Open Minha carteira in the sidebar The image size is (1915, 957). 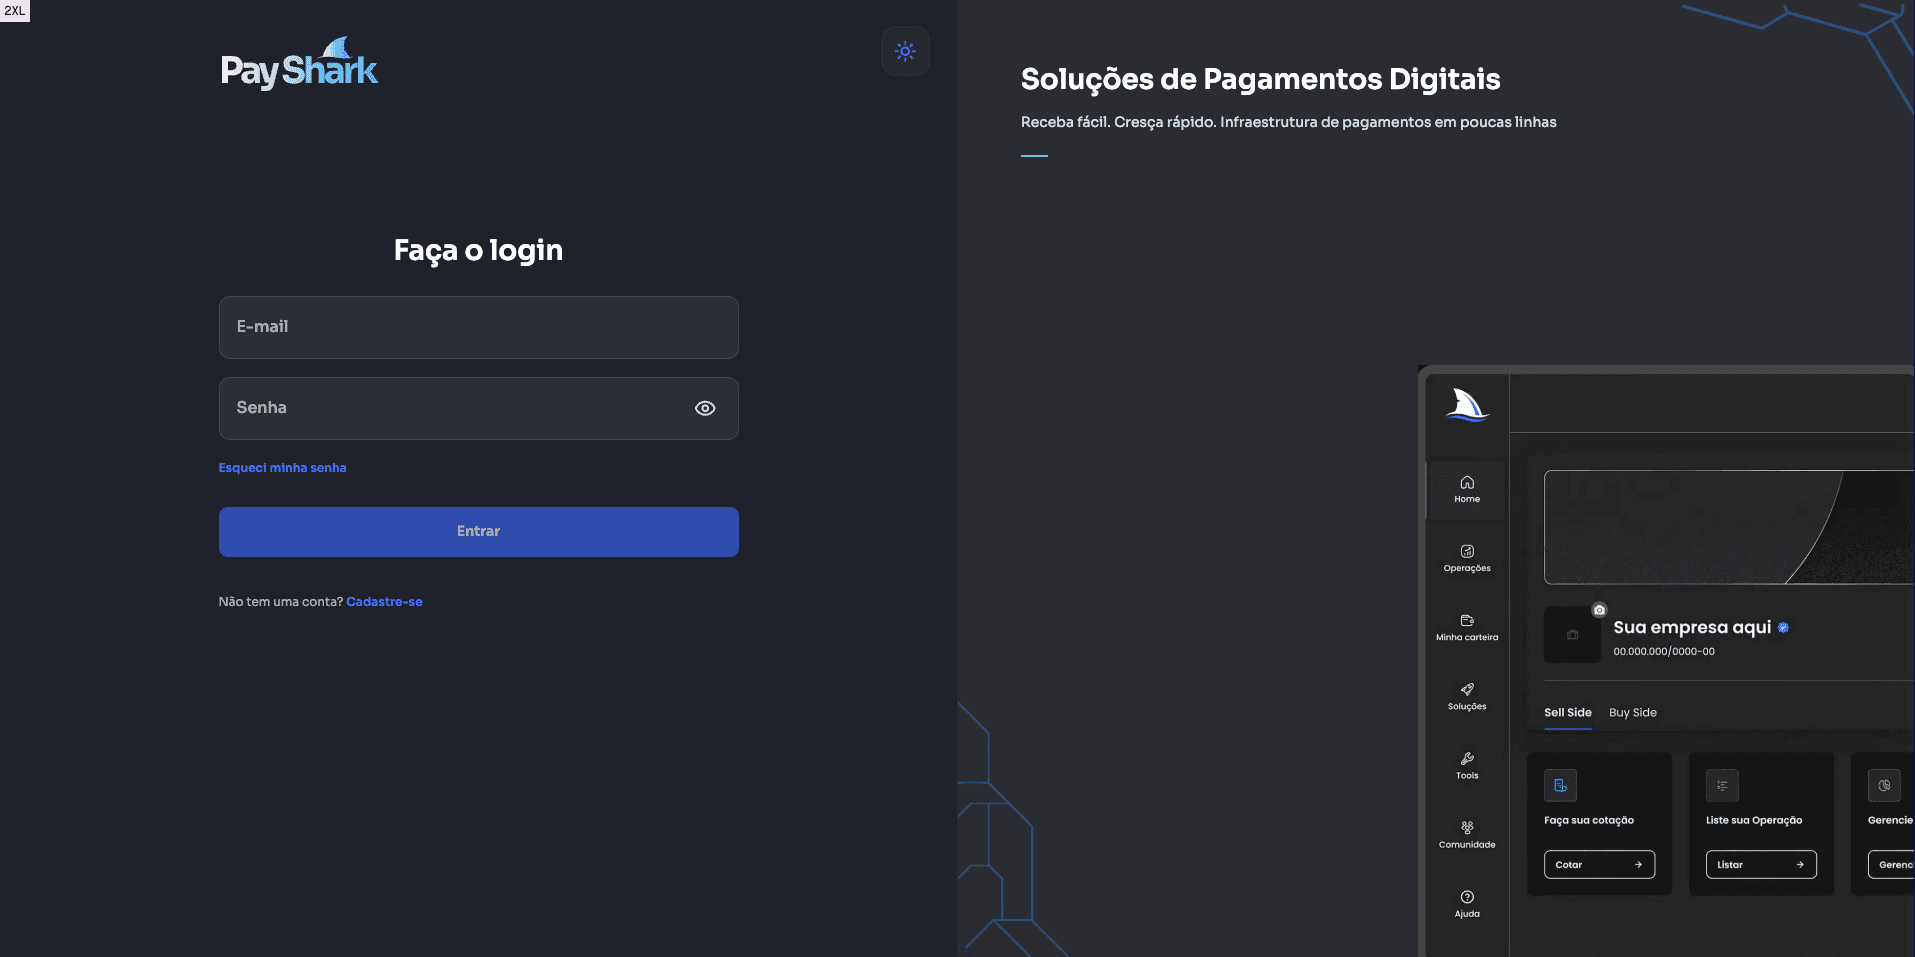pyautogui.click(x=1466, y=622)
